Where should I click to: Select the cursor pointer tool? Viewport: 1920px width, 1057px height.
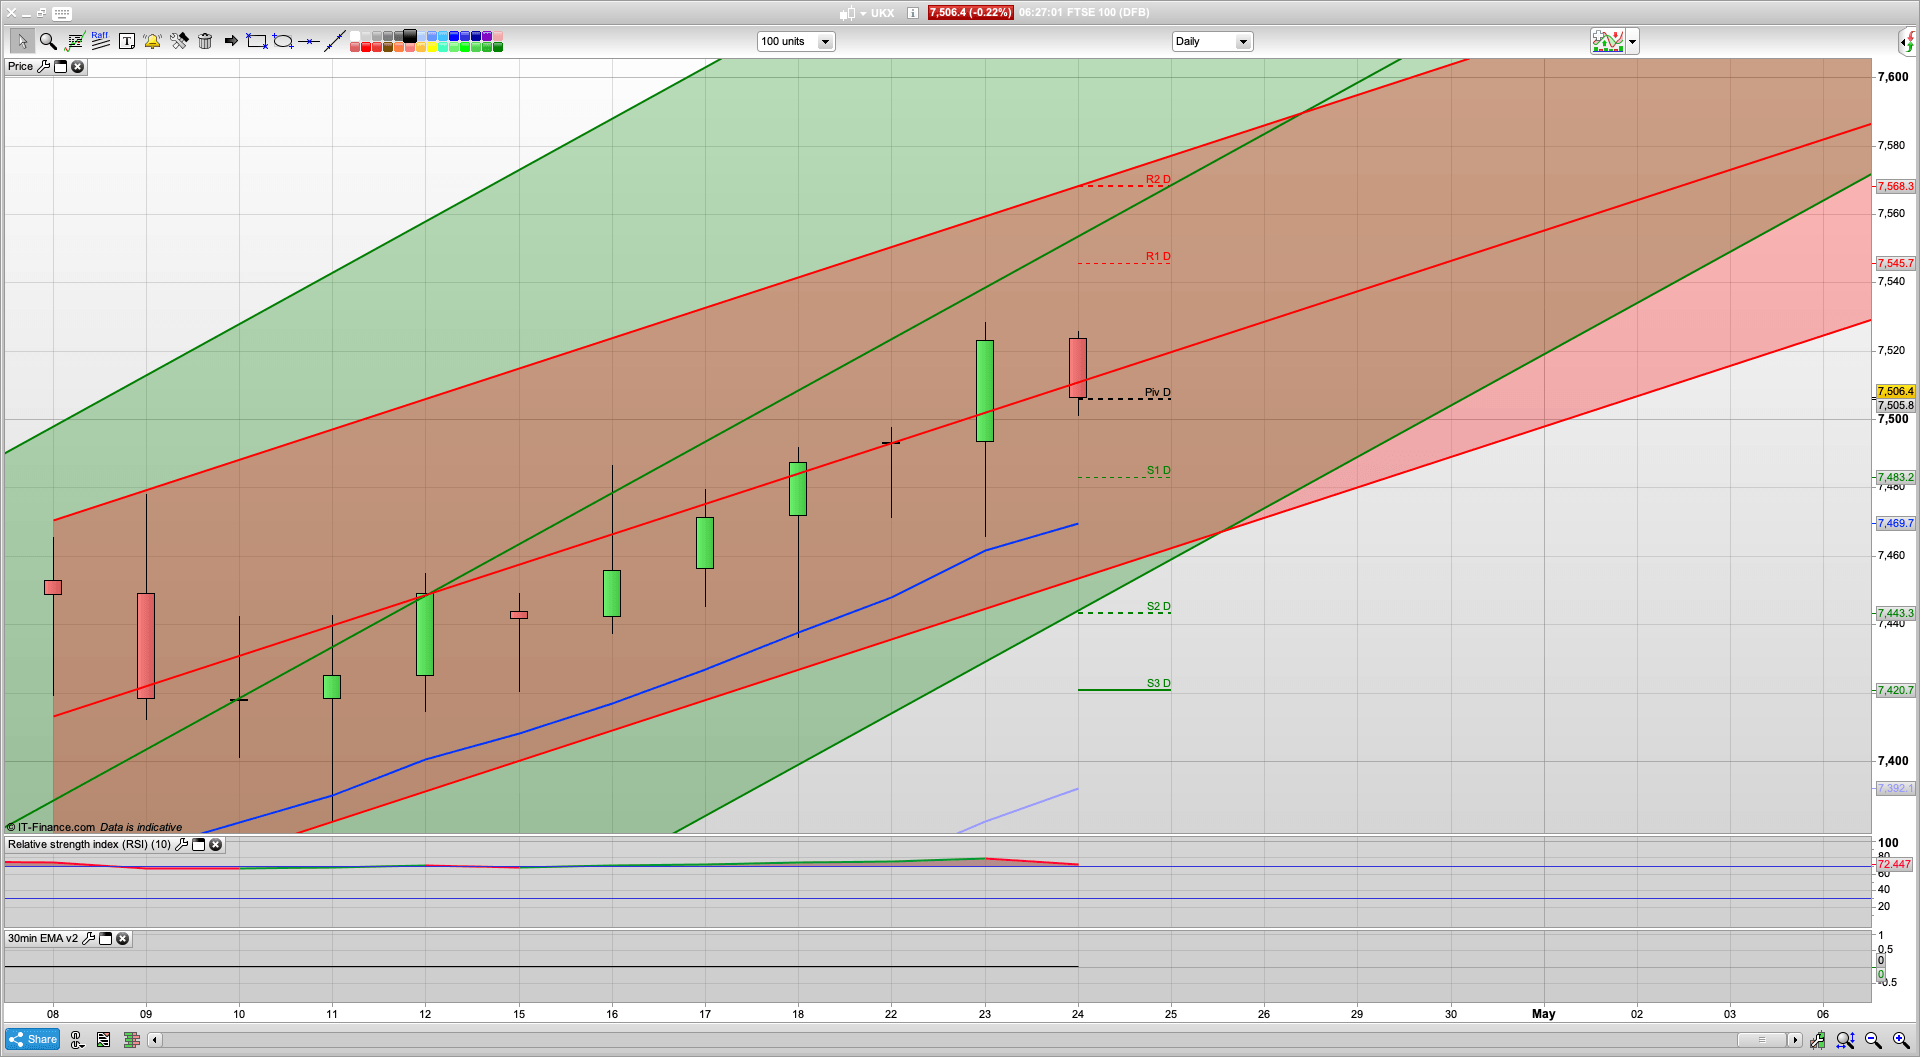pyautogui.click(x=22, y=41)
